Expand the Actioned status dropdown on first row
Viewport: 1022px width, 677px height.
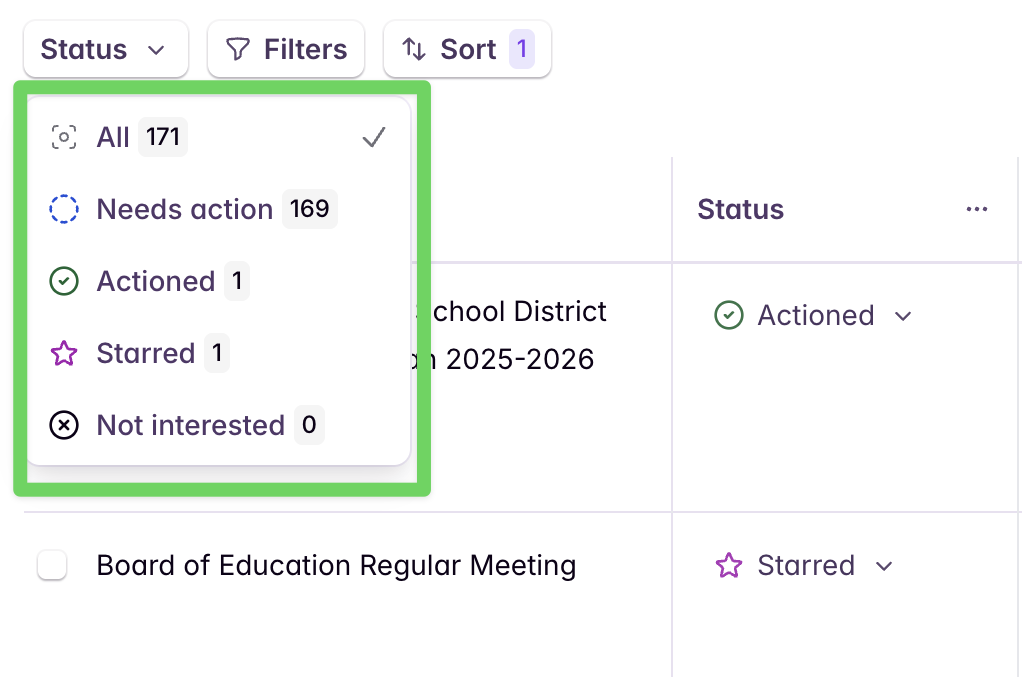pyautogui.click(x=903, y=315)
